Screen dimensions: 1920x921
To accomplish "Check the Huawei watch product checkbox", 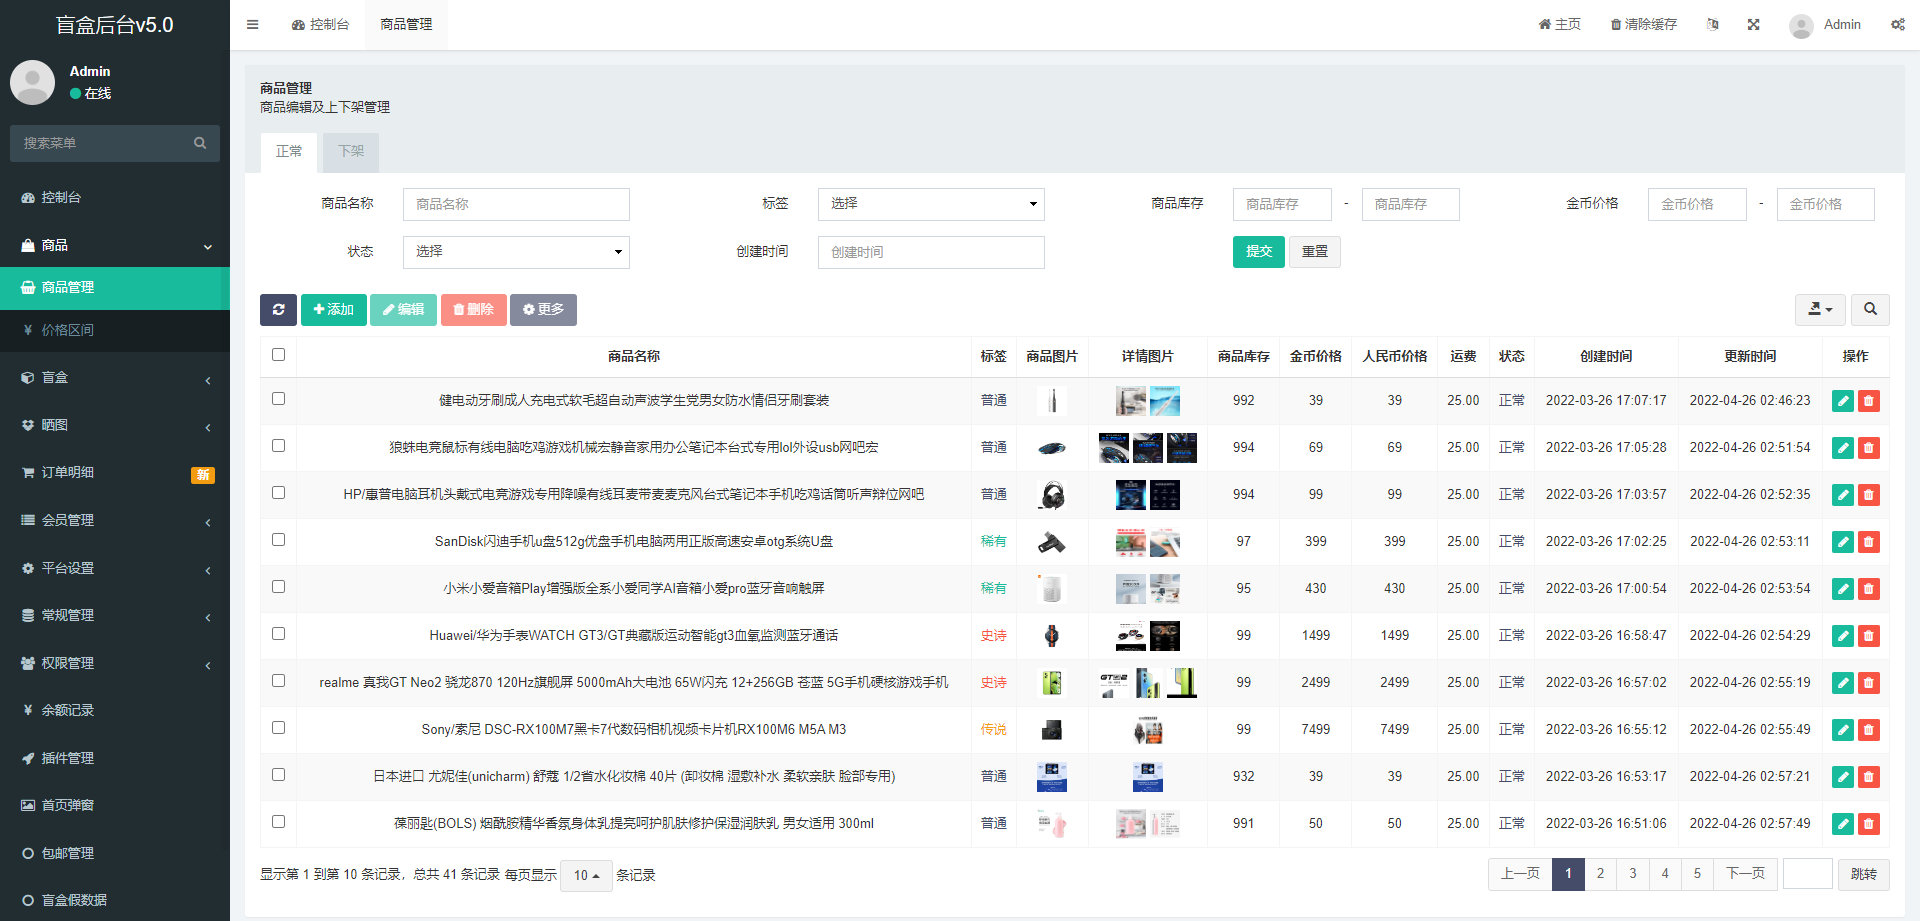I will (x=278, y=634).
